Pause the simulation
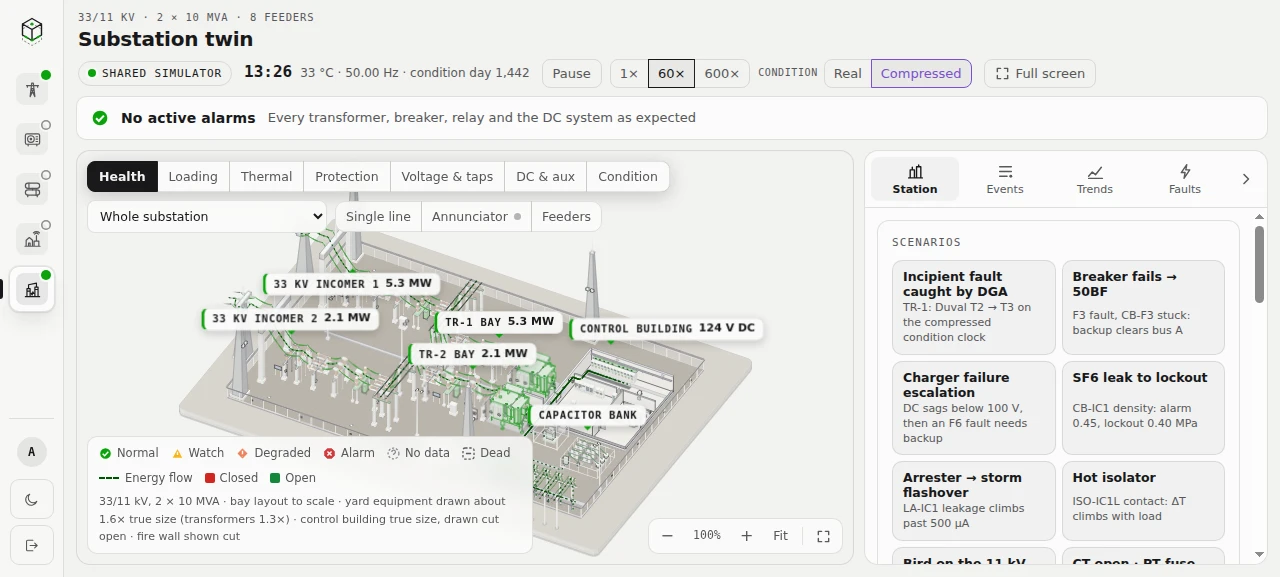Viewport: 1280px width, 577px height. click(572, 73)
